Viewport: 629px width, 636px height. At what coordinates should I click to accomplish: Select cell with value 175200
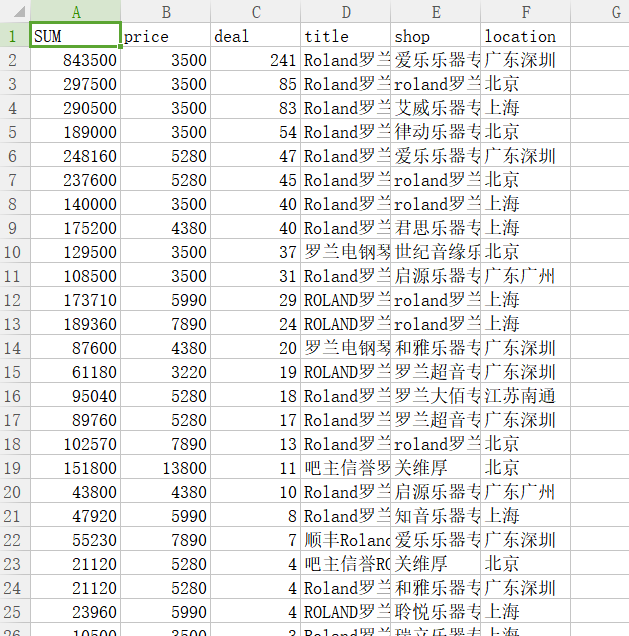coord(75,228)
